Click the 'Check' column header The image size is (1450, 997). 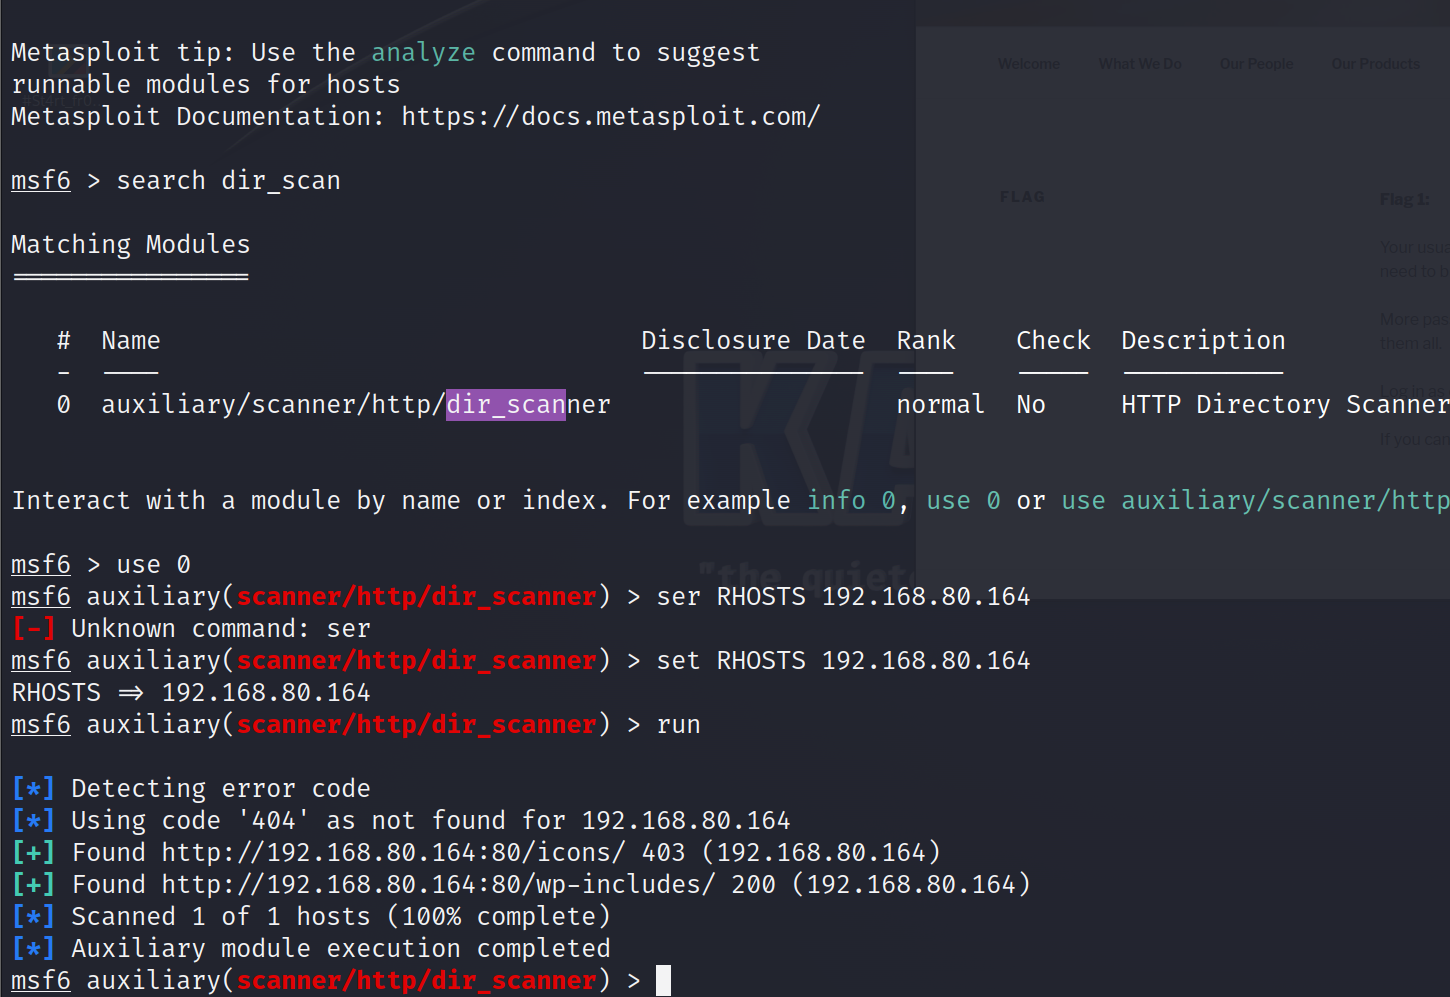point(1053,341)
